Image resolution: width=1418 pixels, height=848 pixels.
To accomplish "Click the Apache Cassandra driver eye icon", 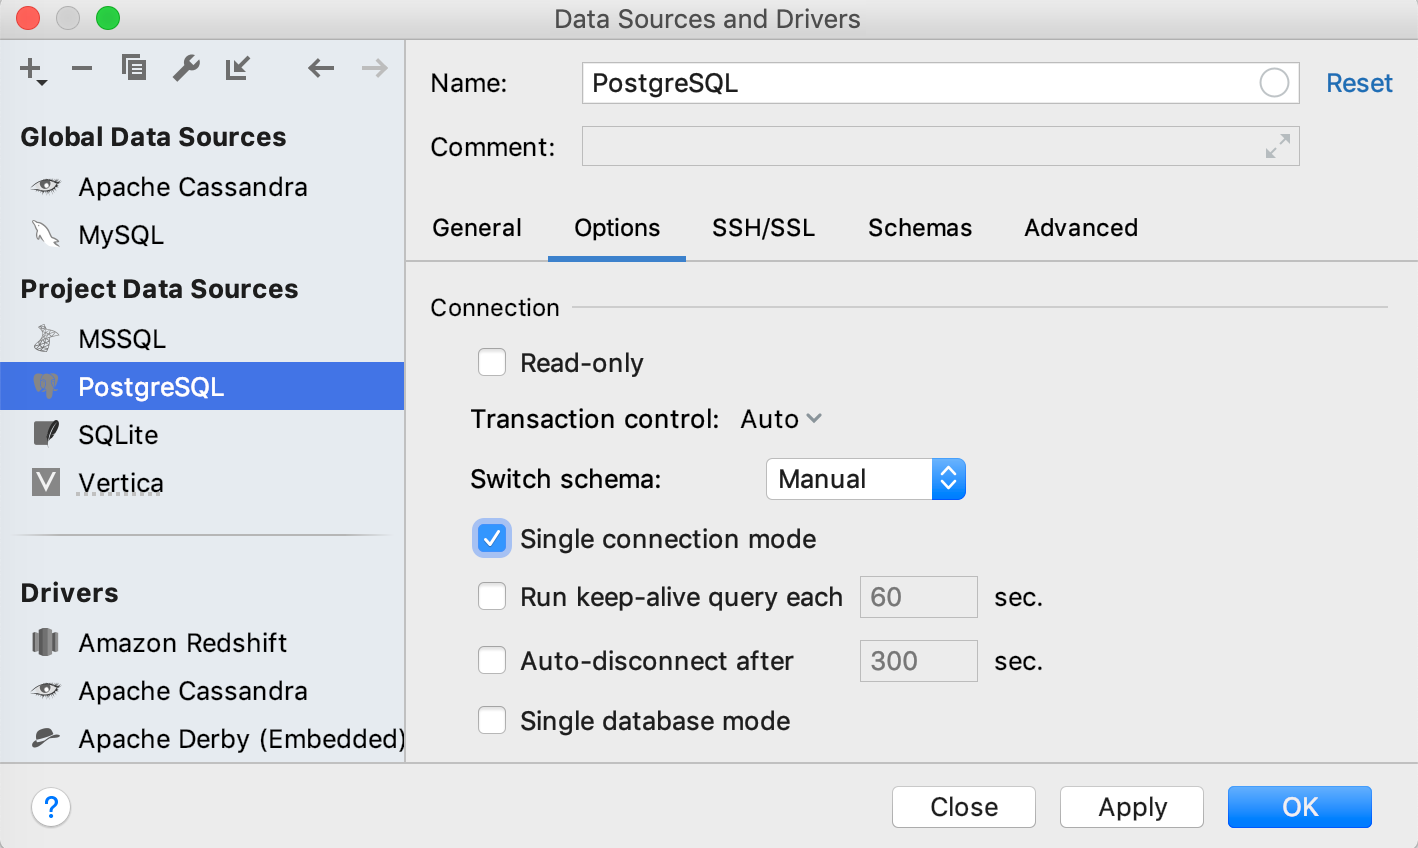I will (x=46, y=690).
